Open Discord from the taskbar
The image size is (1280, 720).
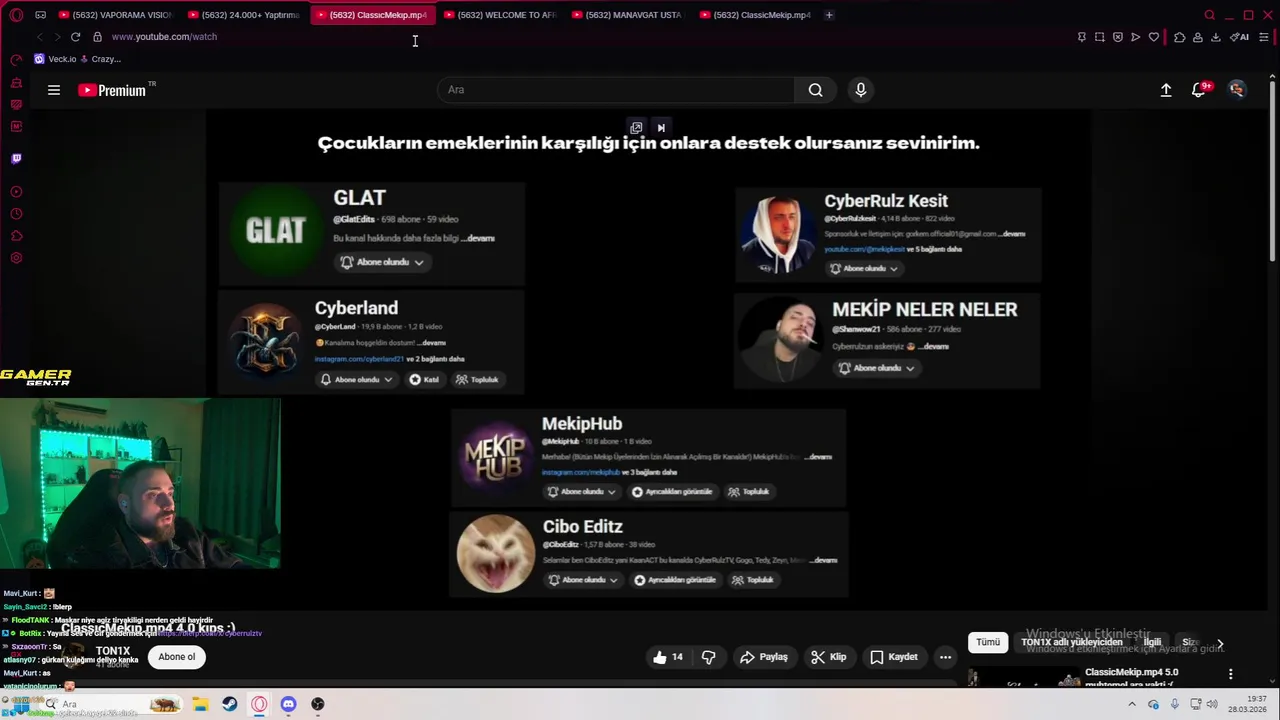pyautogui.click(x=288, y=704)
